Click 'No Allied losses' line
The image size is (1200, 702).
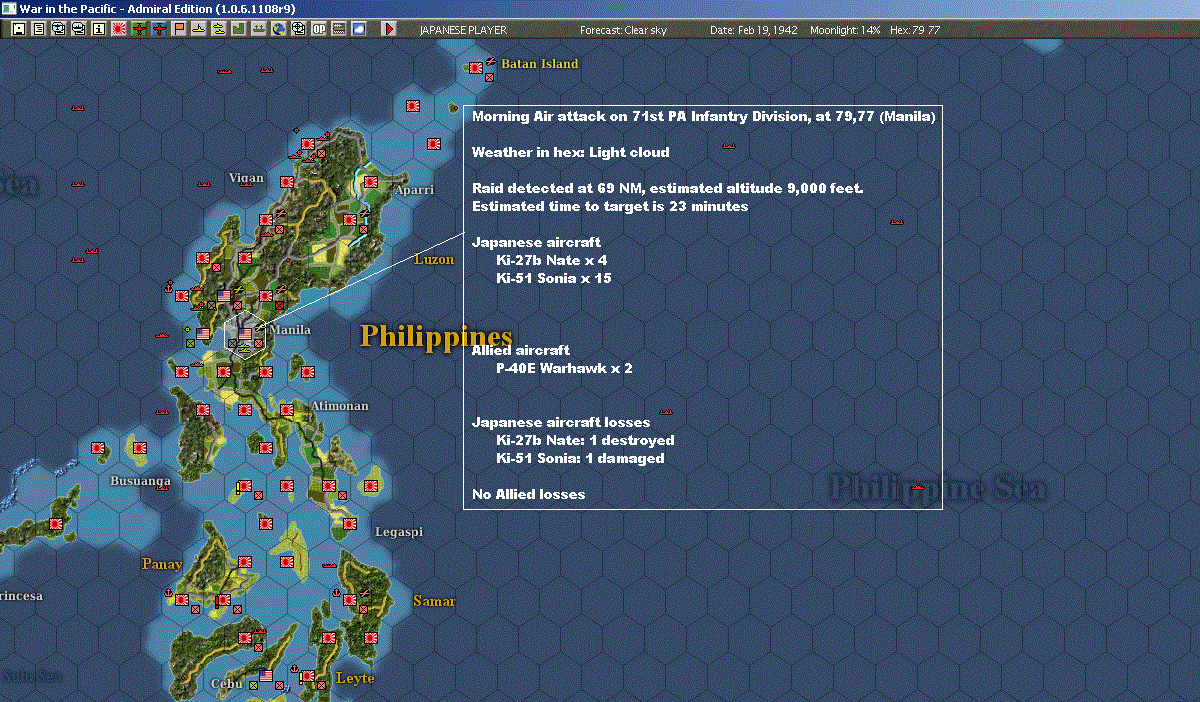(528, 494)
